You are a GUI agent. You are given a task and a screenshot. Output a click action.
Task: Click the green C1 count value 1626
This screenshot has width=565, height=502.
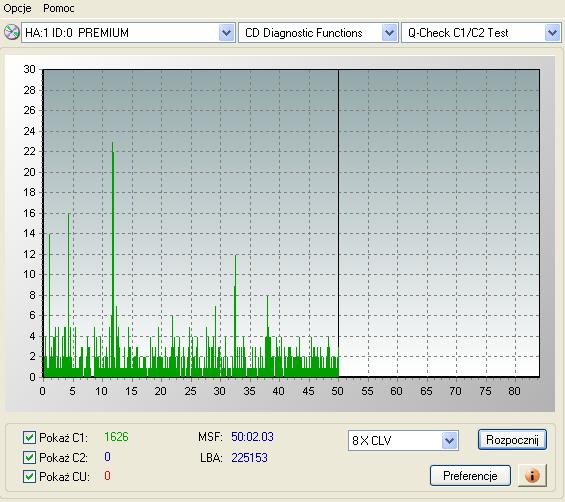(x=116, y=437)
